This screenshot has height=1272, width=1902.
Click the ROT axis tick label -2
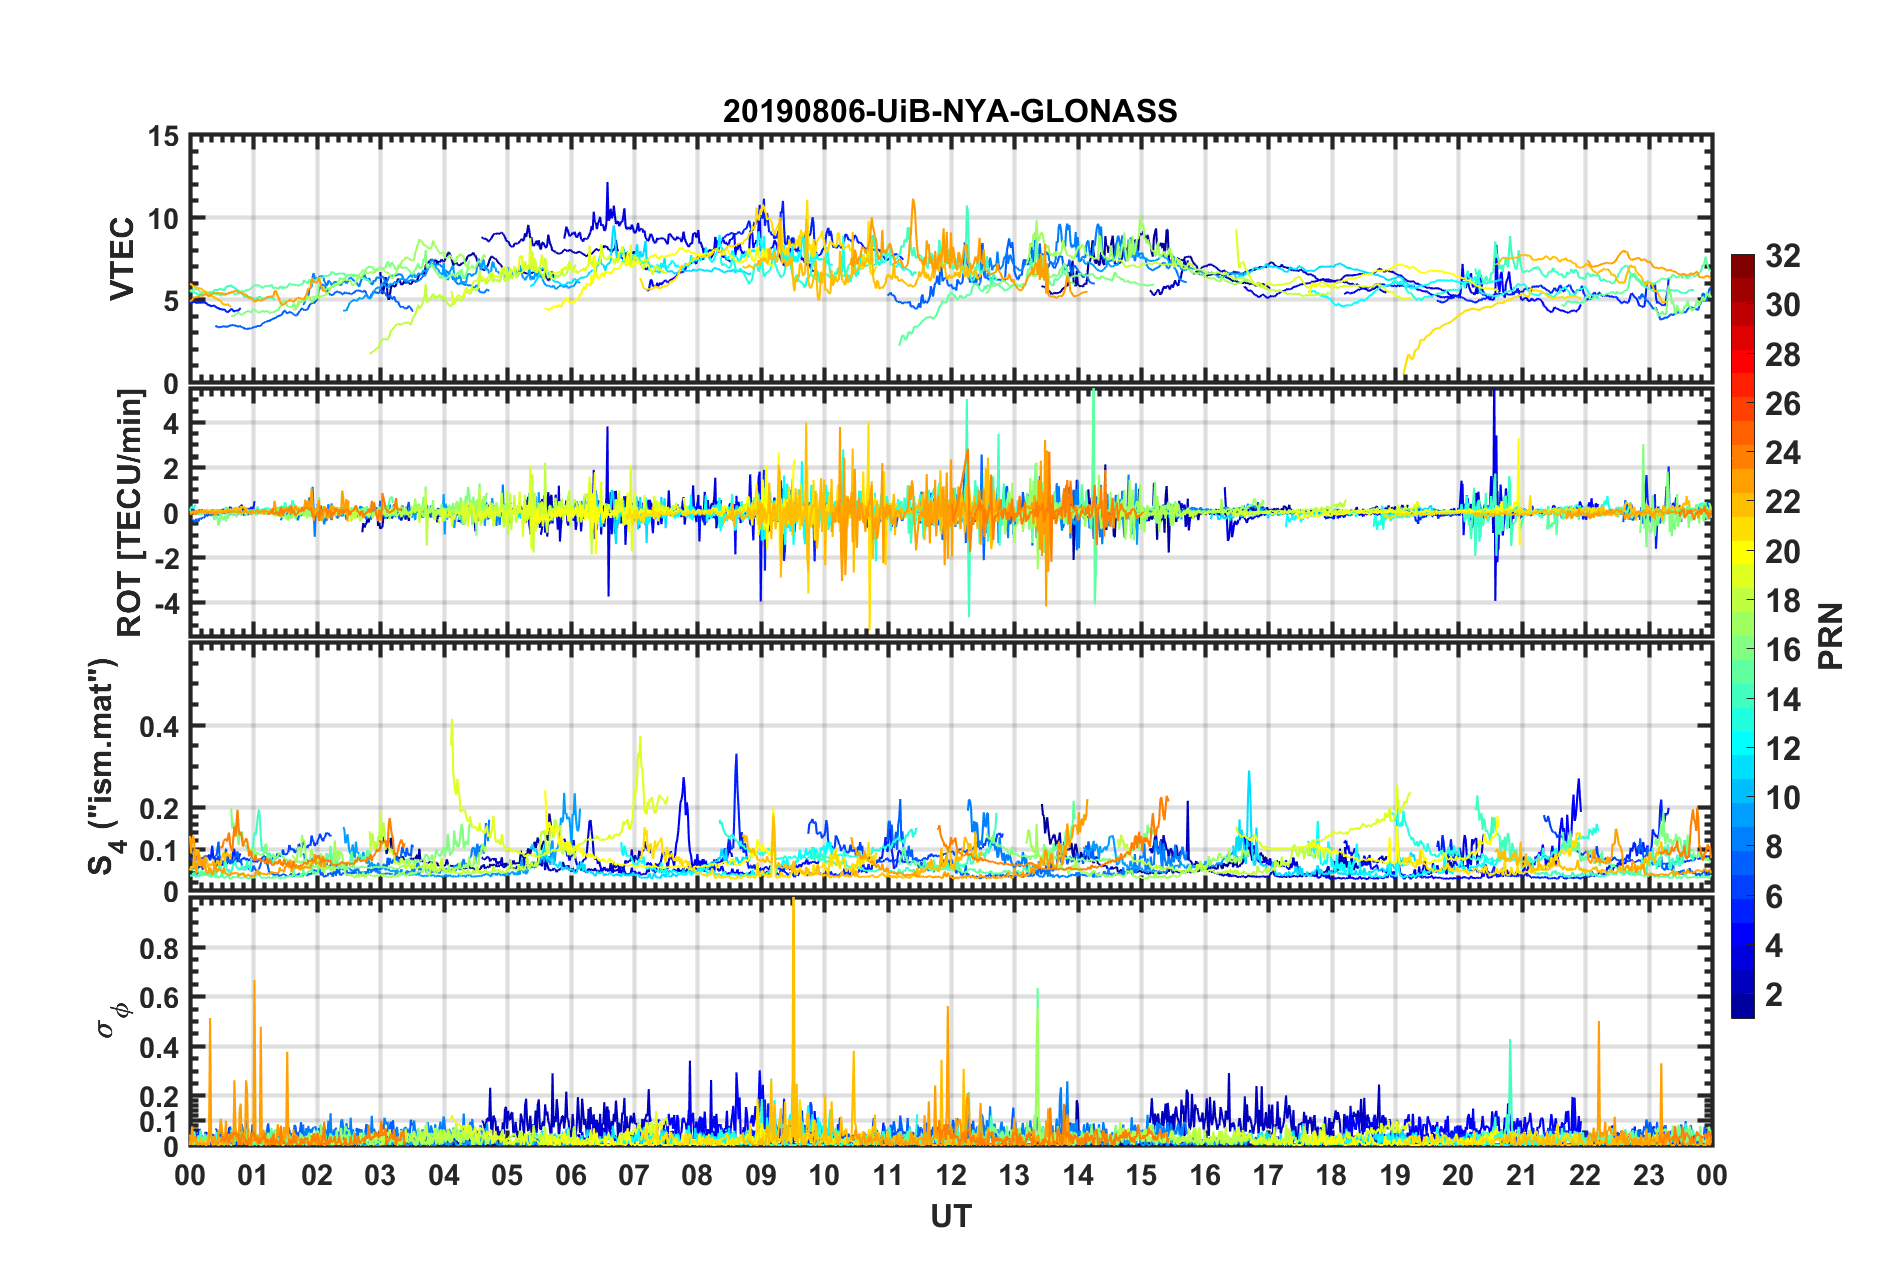tap(167, 558)
